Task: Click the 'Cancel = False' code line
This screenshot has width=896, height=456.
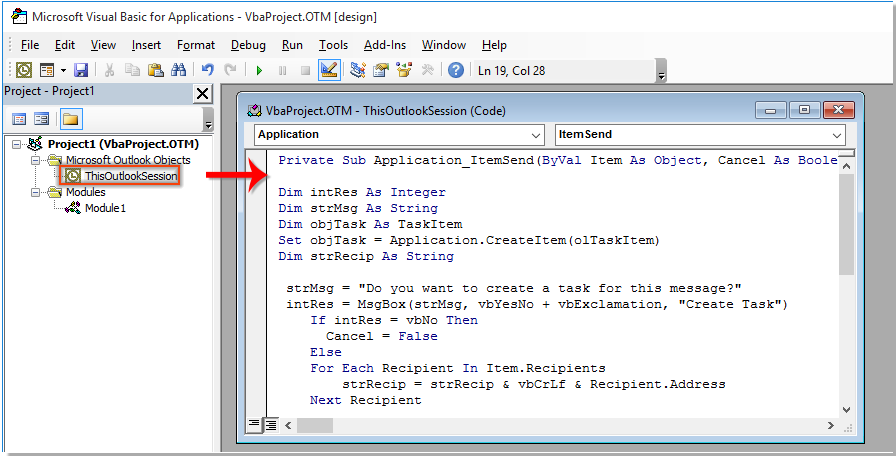Action: point(382,336)
